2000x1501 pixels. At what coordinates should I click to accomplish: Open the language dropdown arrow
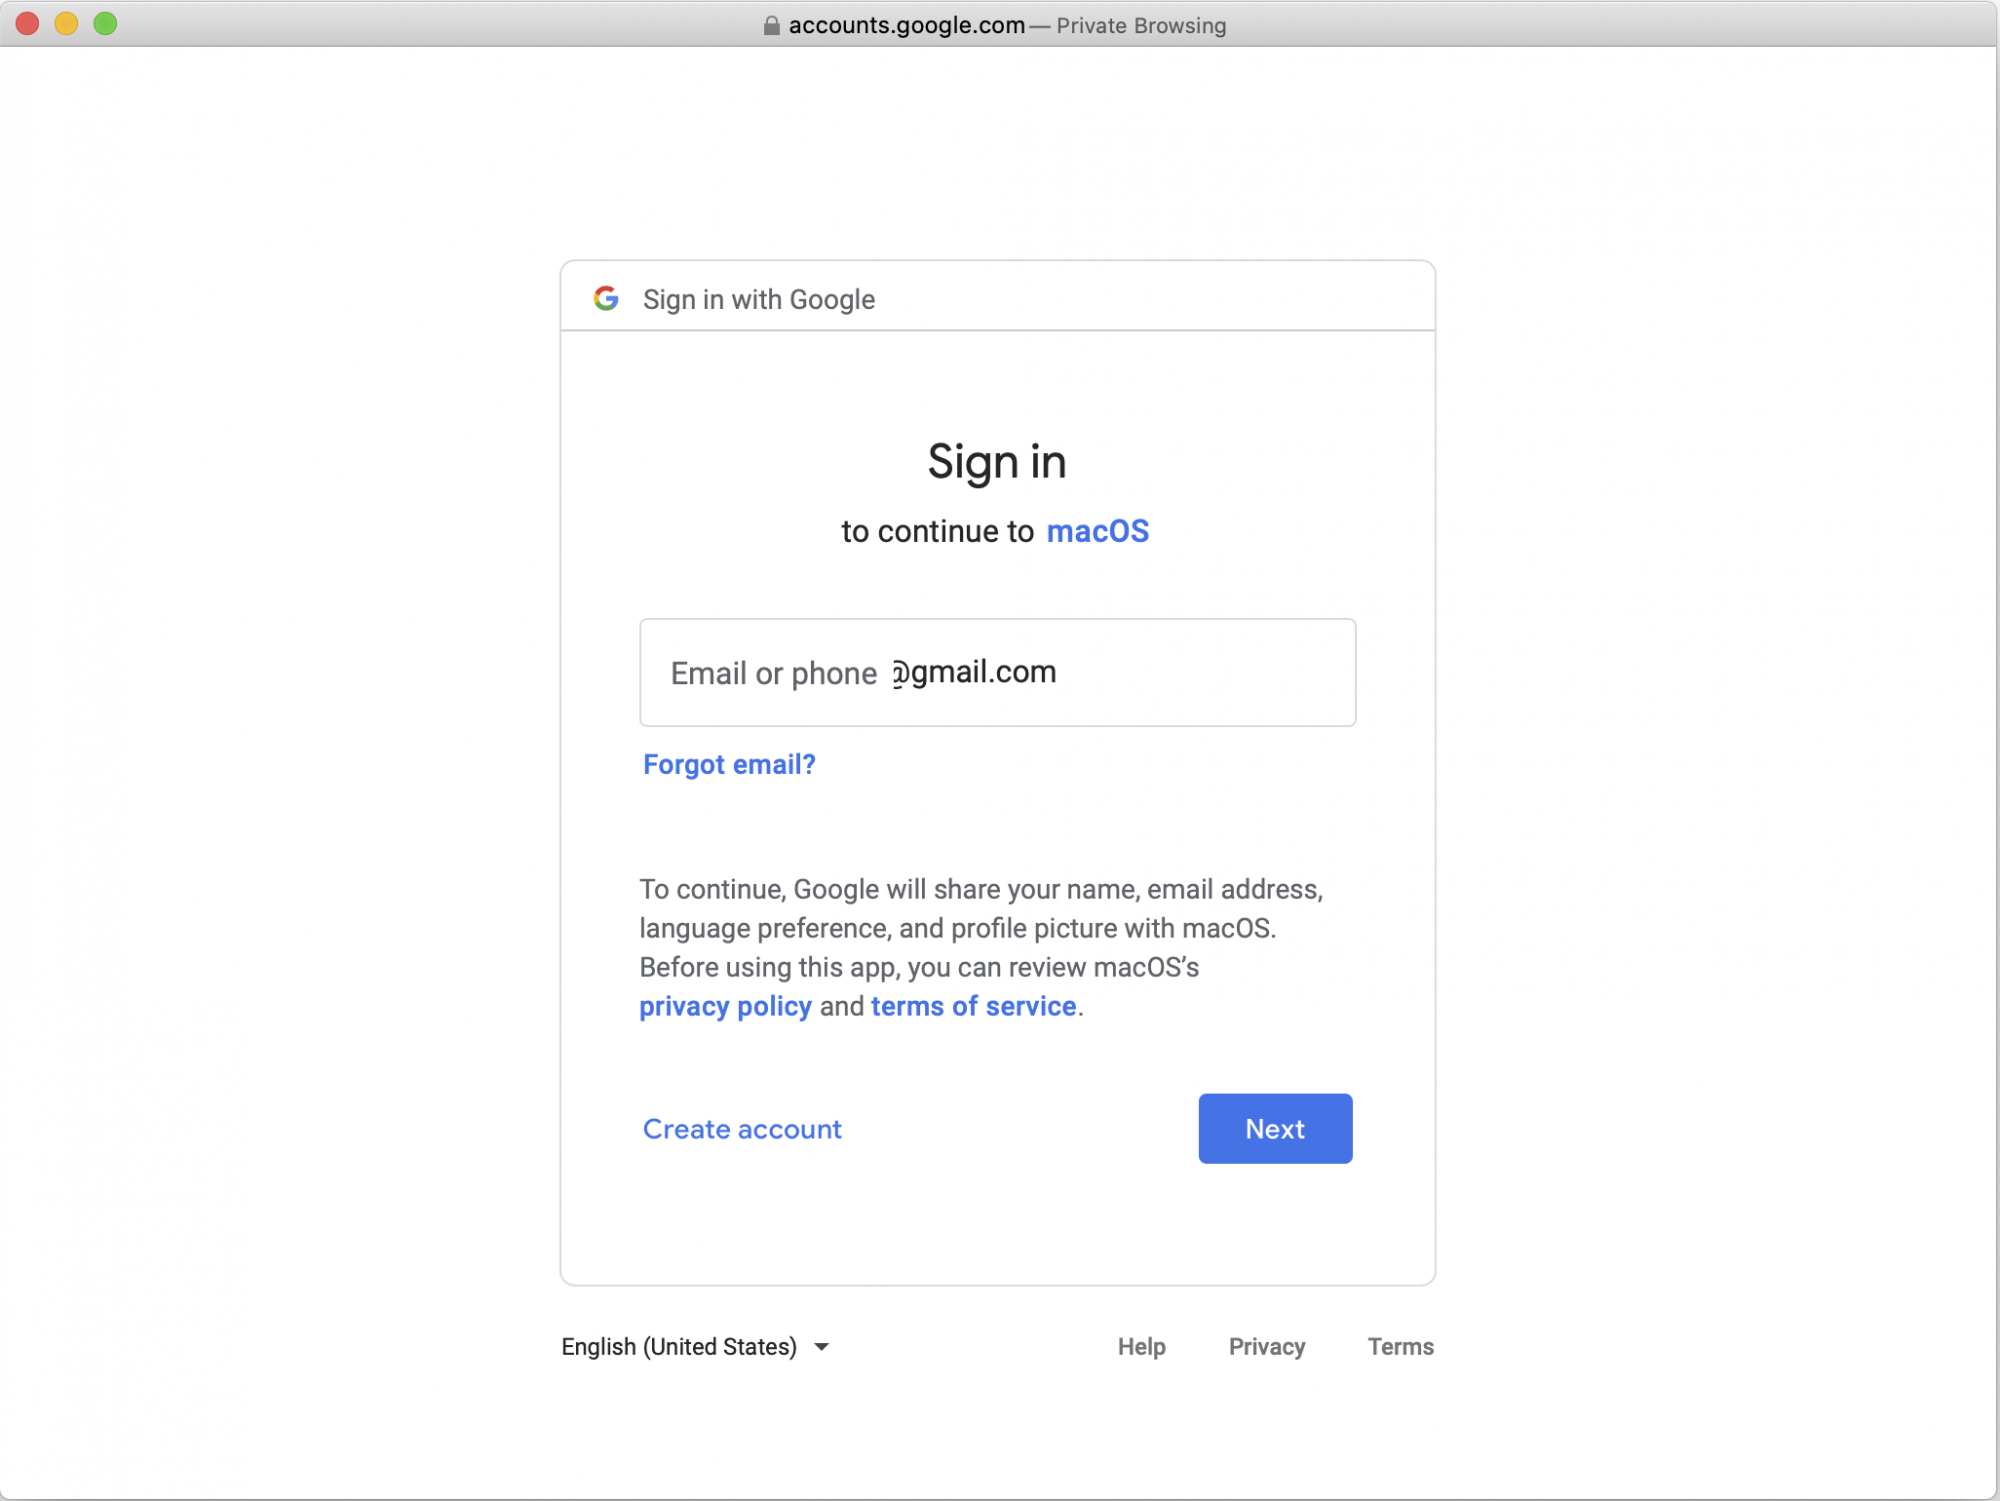[822, 1347]
